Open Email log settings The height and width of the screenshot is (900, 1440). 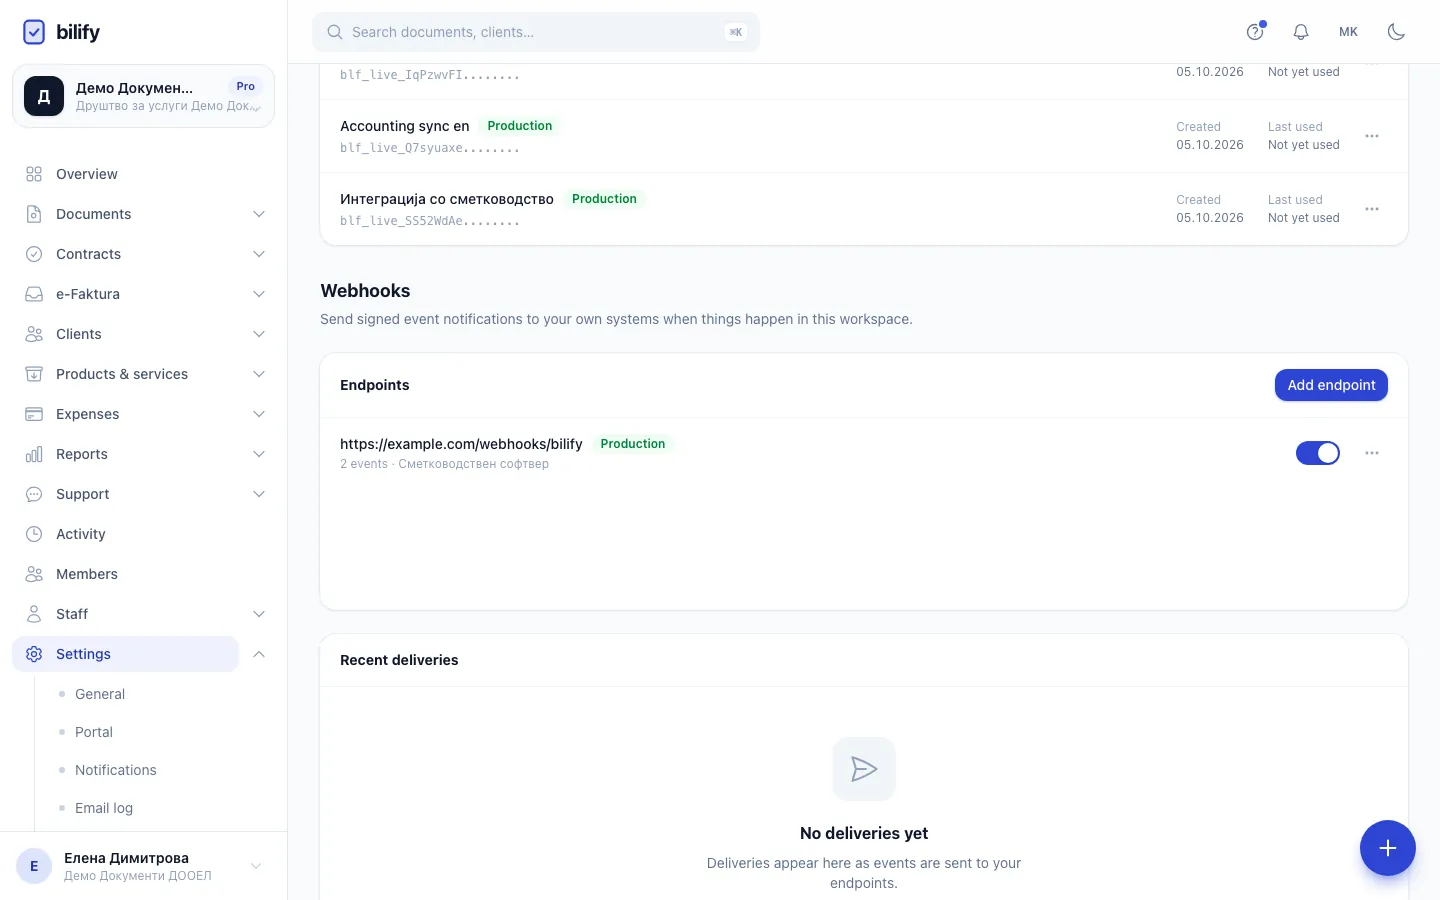coord(104,808)
